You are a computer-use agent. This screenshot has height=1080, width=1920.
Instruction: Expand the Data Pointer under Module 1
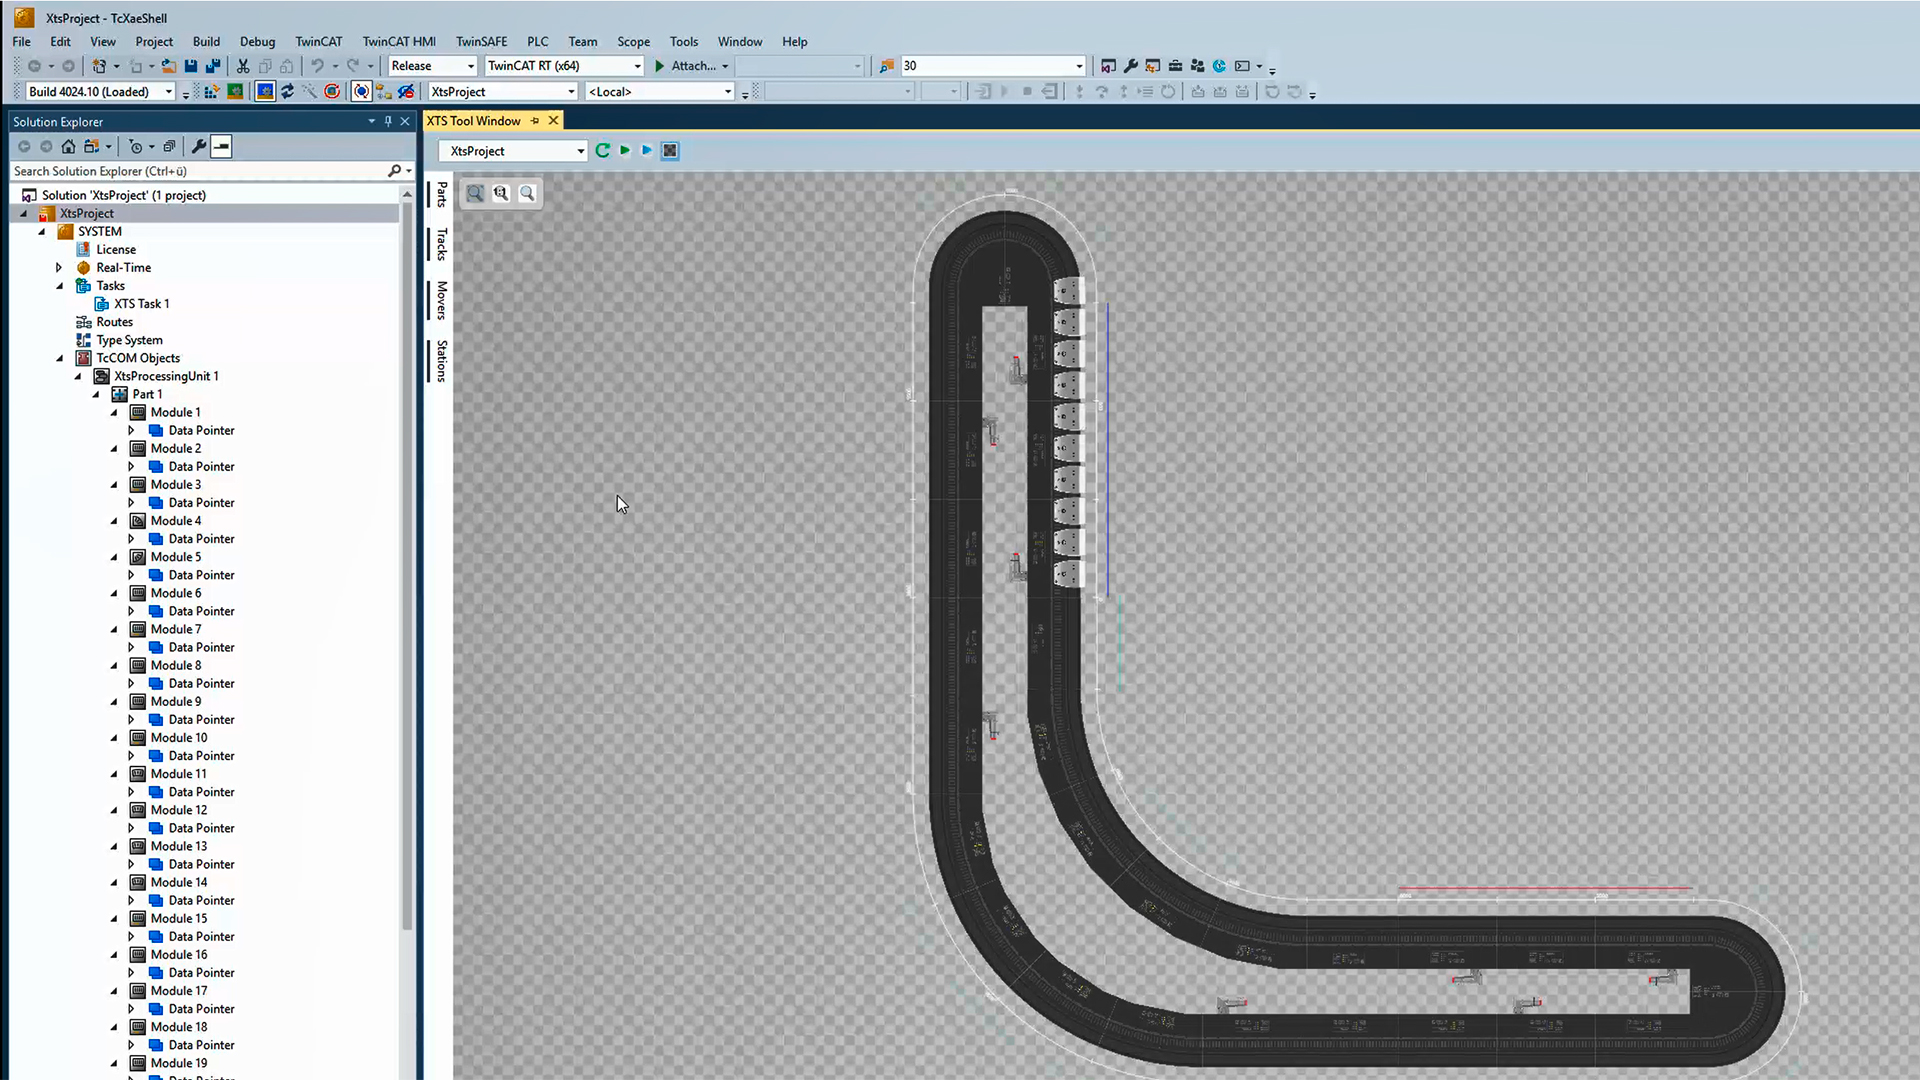[131, 430]
